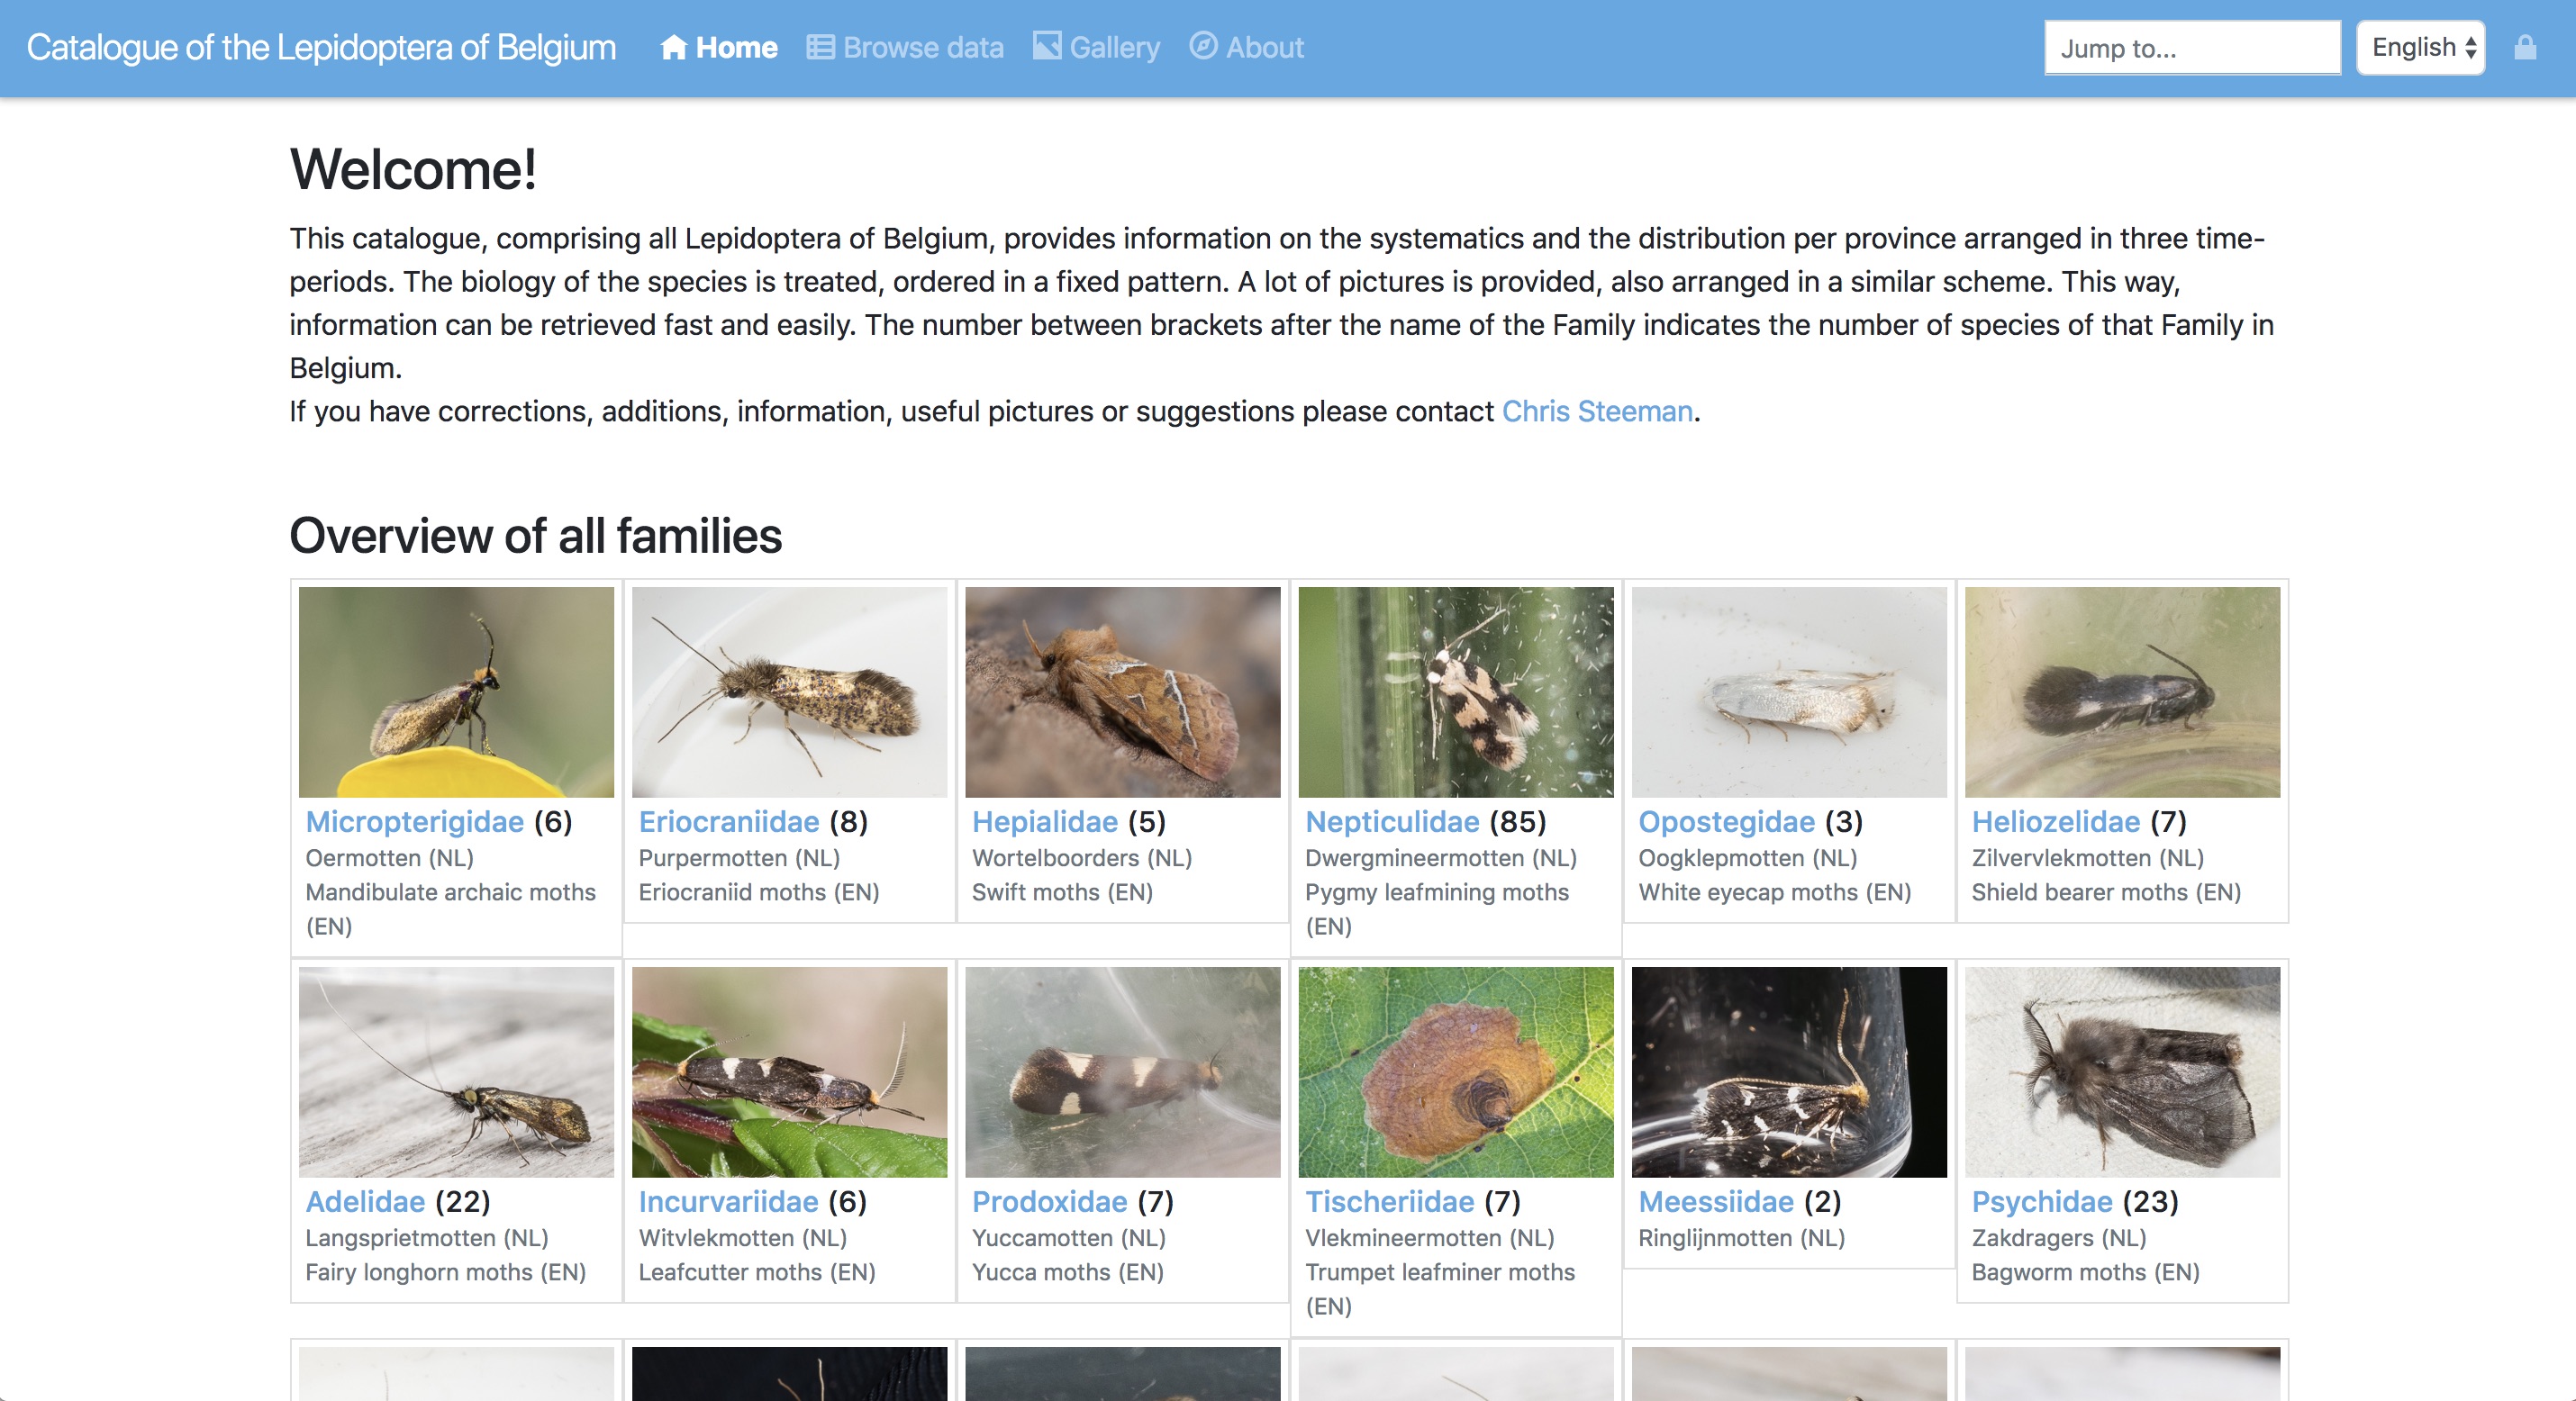Open the Opostegidae family link
The width and height of the screenshot is (2576, 1401).
point(1726,821)
